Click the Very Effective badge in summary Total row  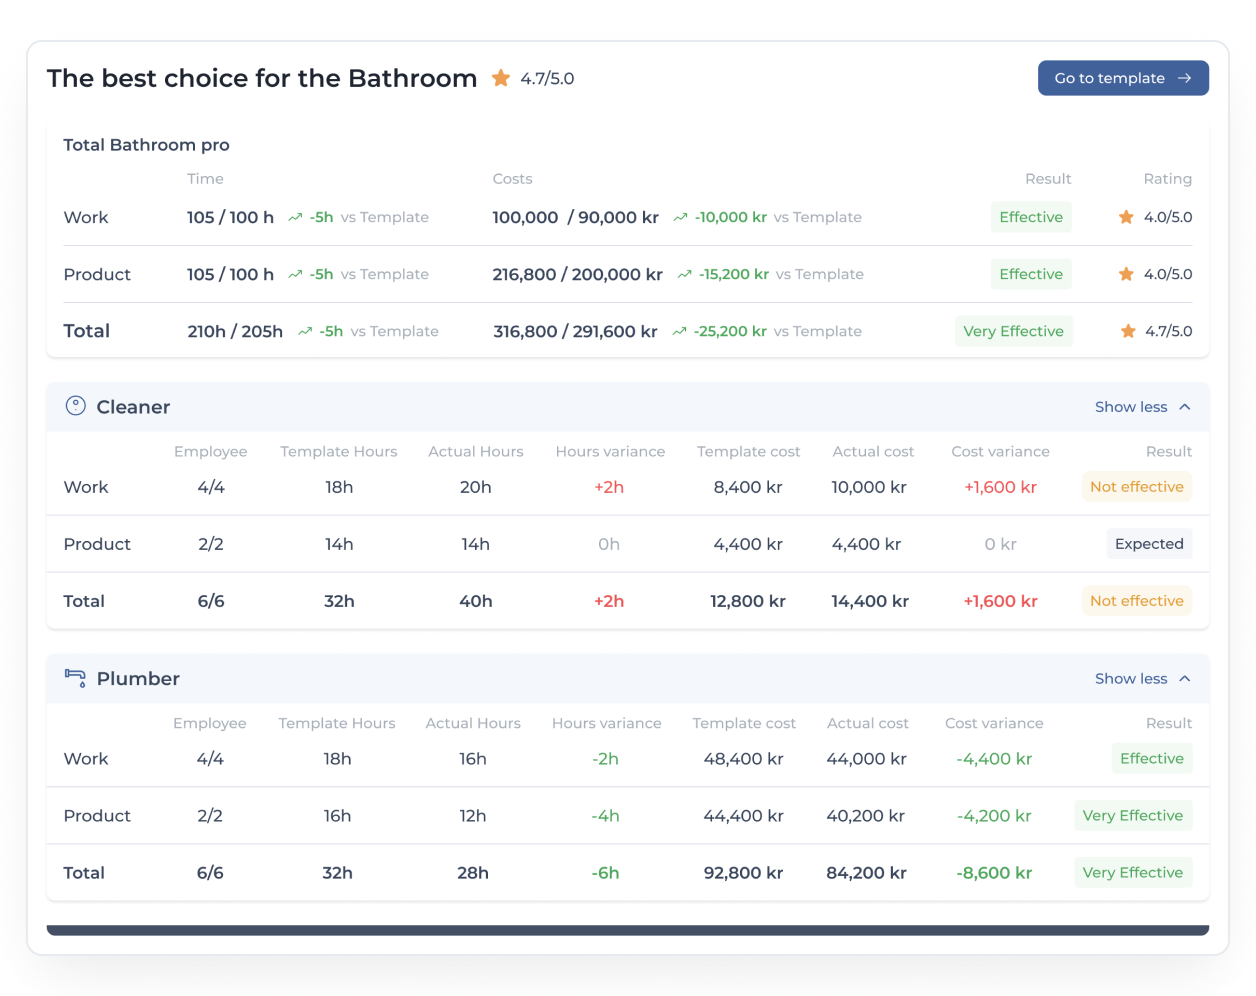[1013, 331]
